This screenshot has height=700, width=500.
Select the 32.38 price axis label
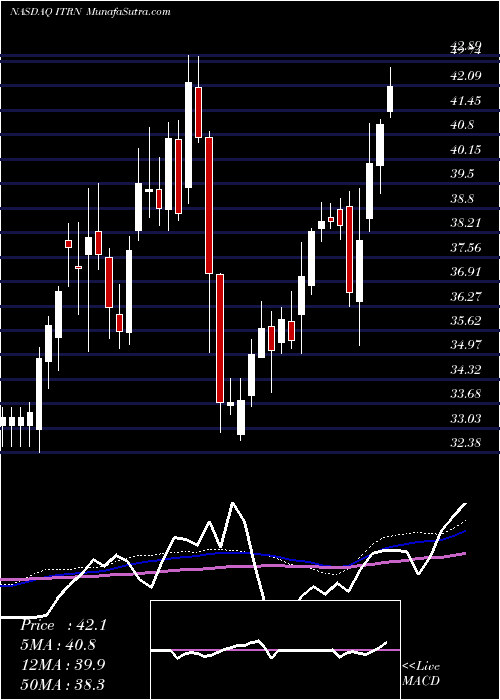tap(466, 443)
